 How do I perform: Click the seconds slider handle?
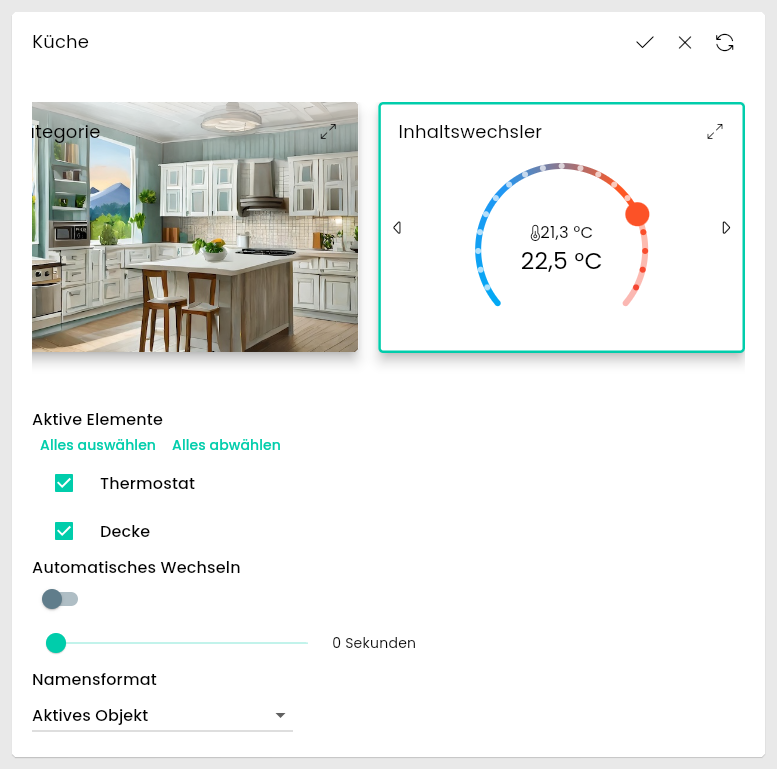pyautogui.click(x=56, y=643)
